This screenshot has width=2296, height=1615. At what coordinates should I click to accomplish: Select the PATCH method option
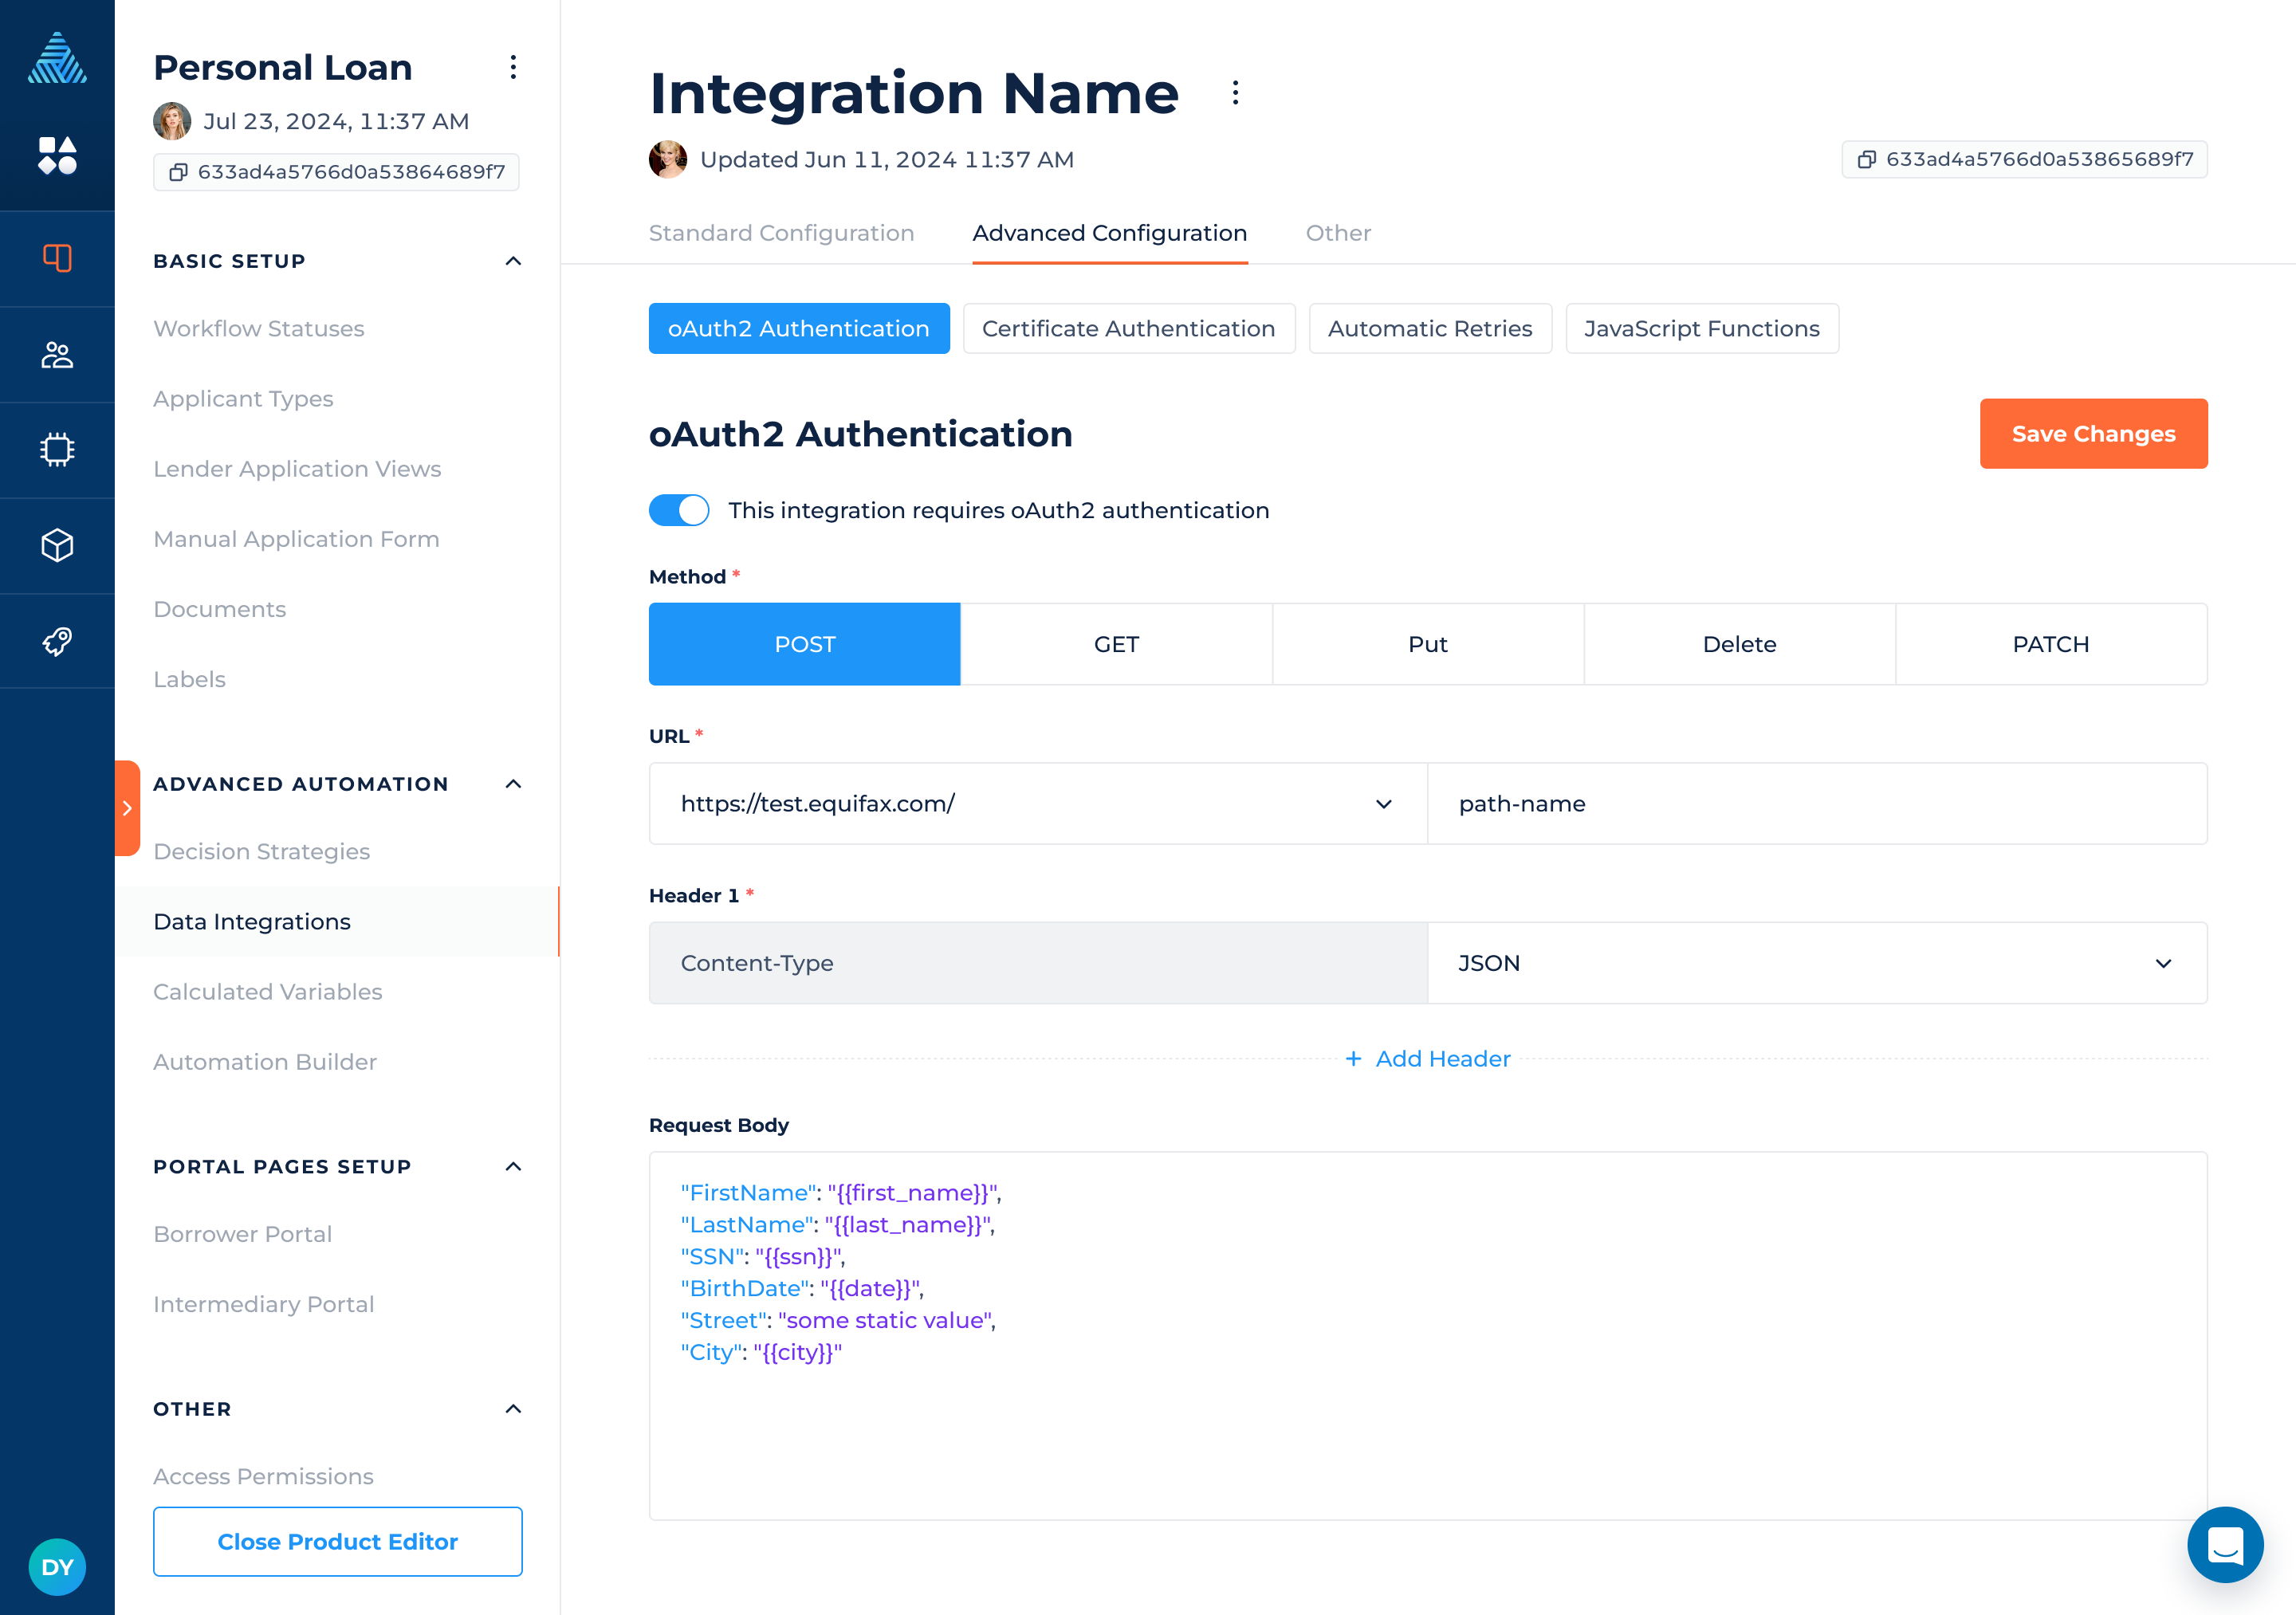pyautogui.click(x=2050, y=644)
